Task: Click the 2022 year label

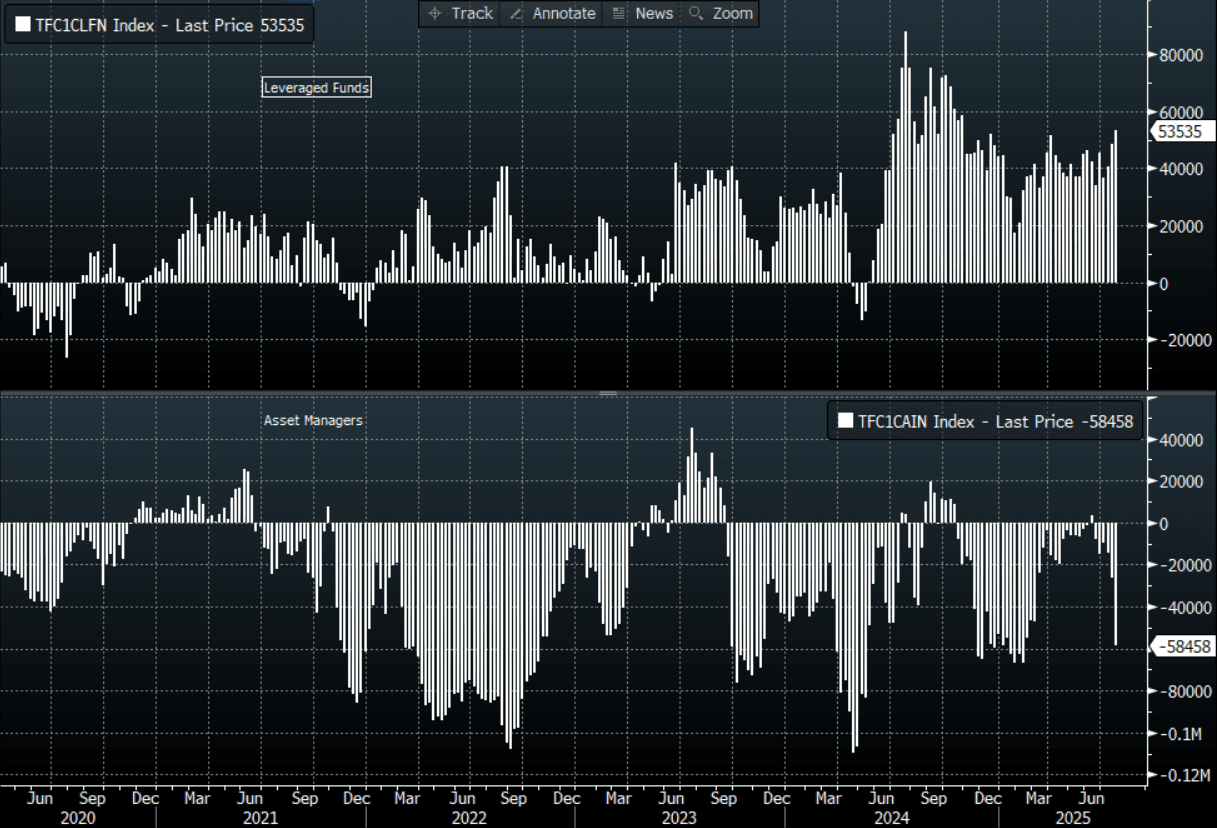Action: point(471,817)
